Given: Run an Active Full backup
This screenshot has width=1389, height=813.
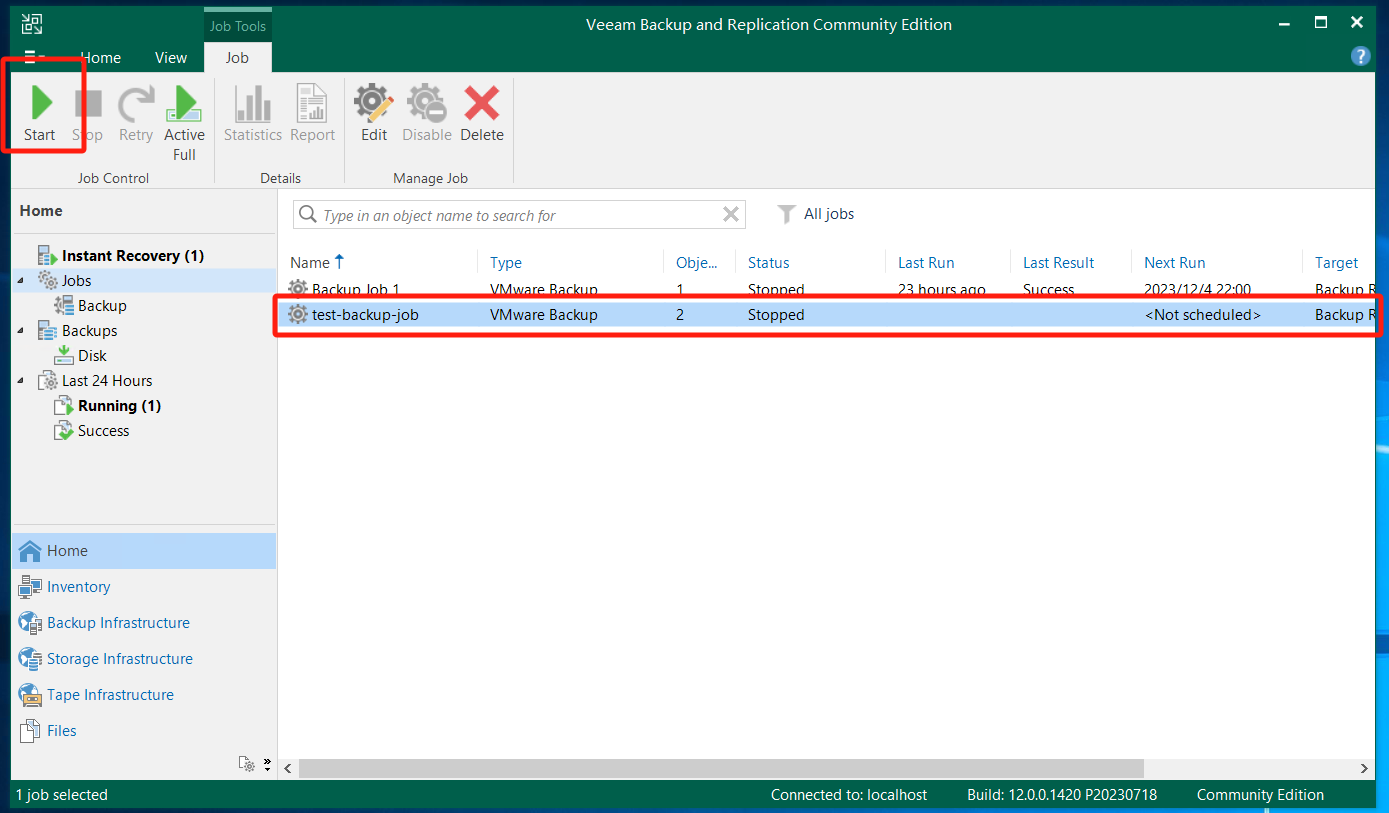Looking at the screenshot, I should pyautogui.click(x=184, y=123).
